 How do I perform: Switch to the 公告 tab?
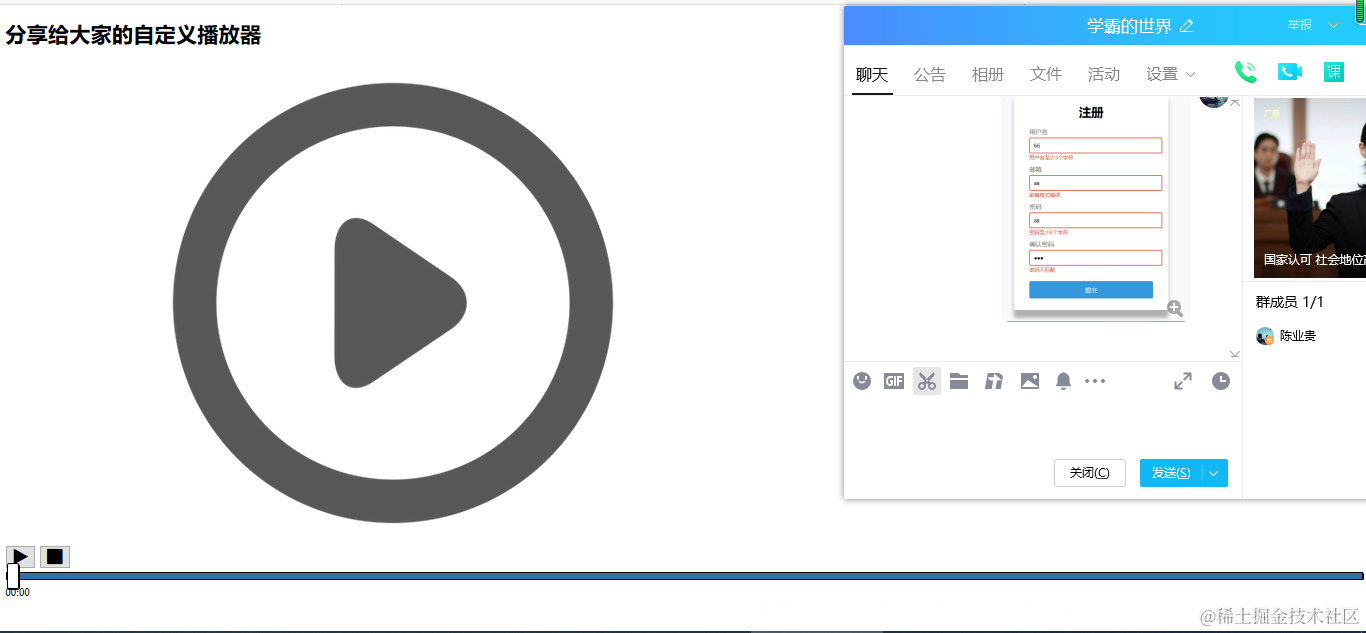click(x=930, y=75)
